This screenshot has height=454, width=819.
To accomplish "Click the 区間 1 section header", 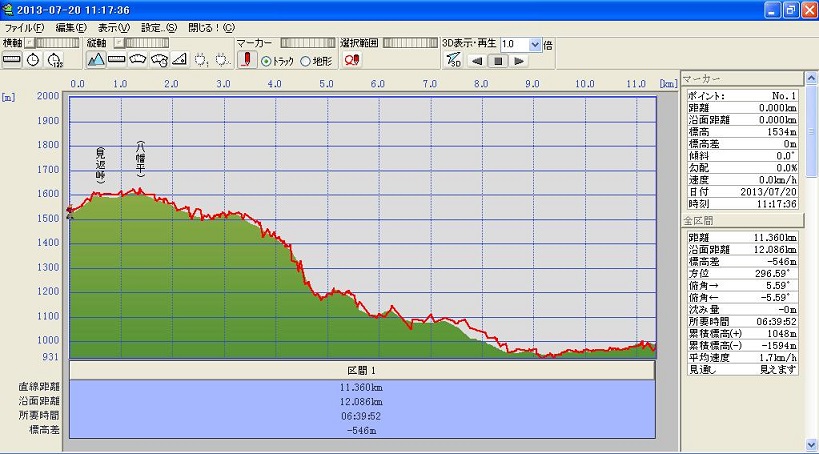I will click(362, 370).
